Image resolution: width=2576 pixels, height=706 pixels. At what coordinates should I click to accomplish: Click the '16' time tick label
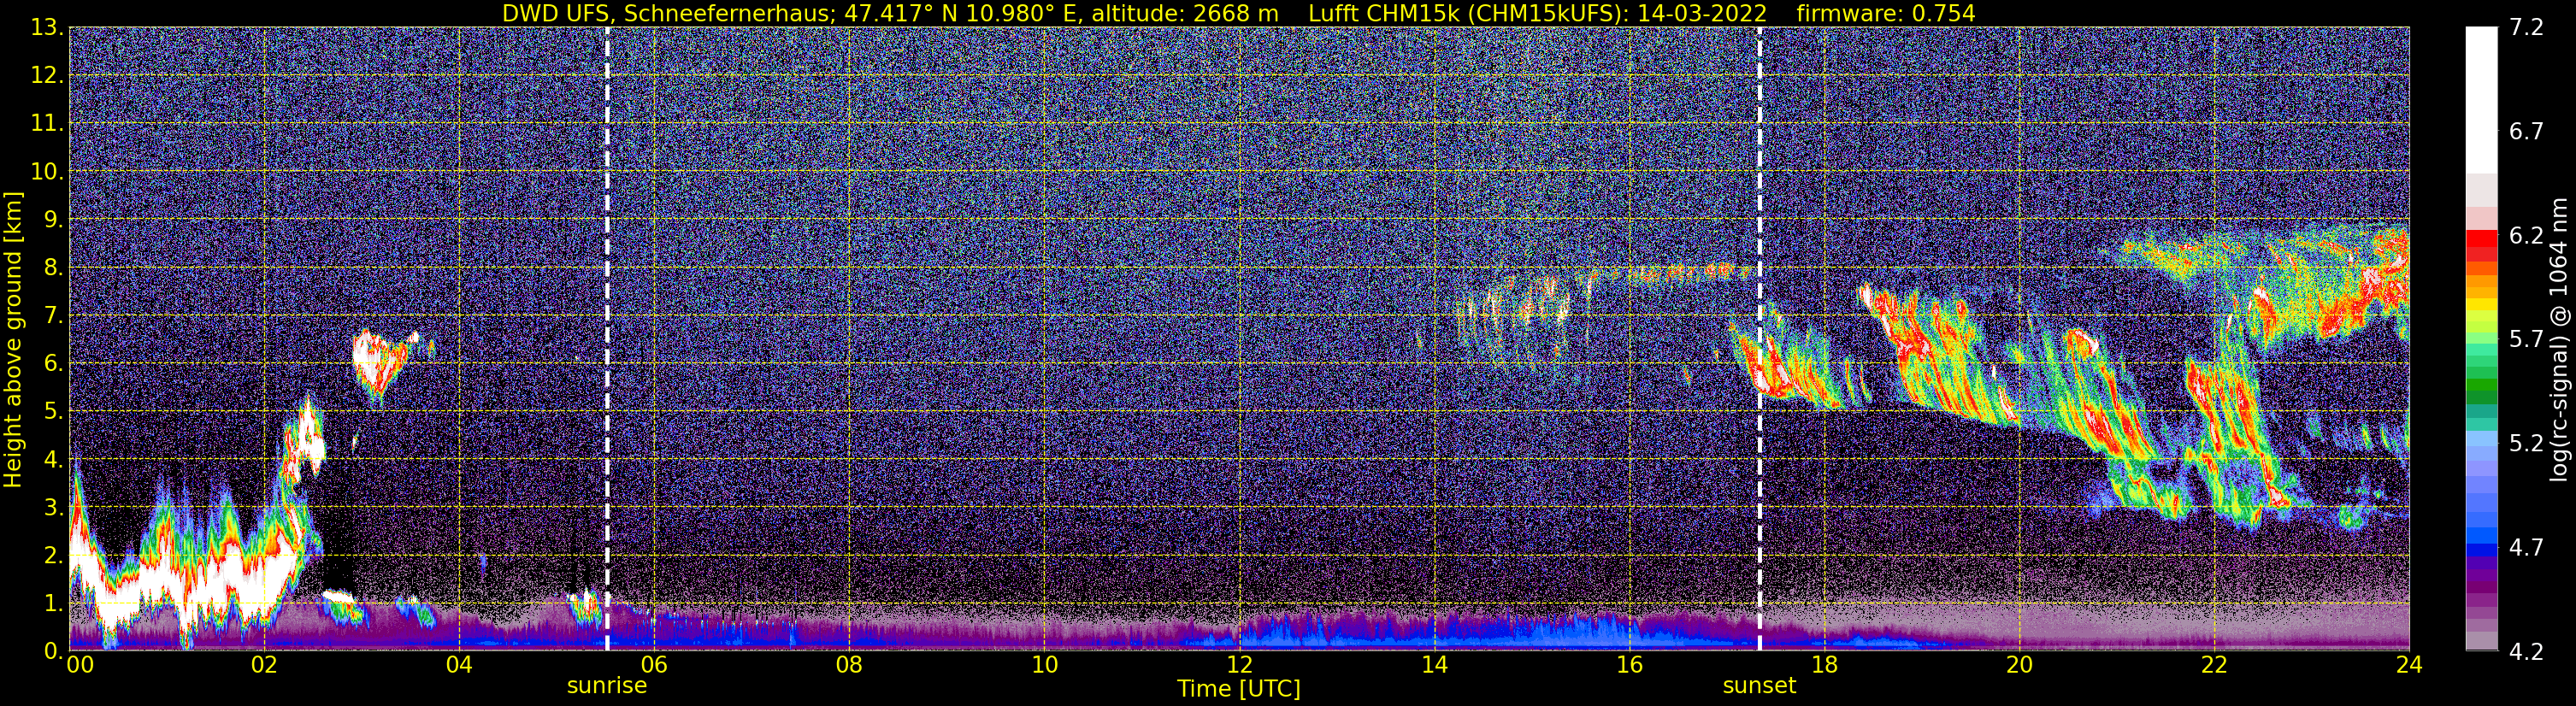point(1629,665)
